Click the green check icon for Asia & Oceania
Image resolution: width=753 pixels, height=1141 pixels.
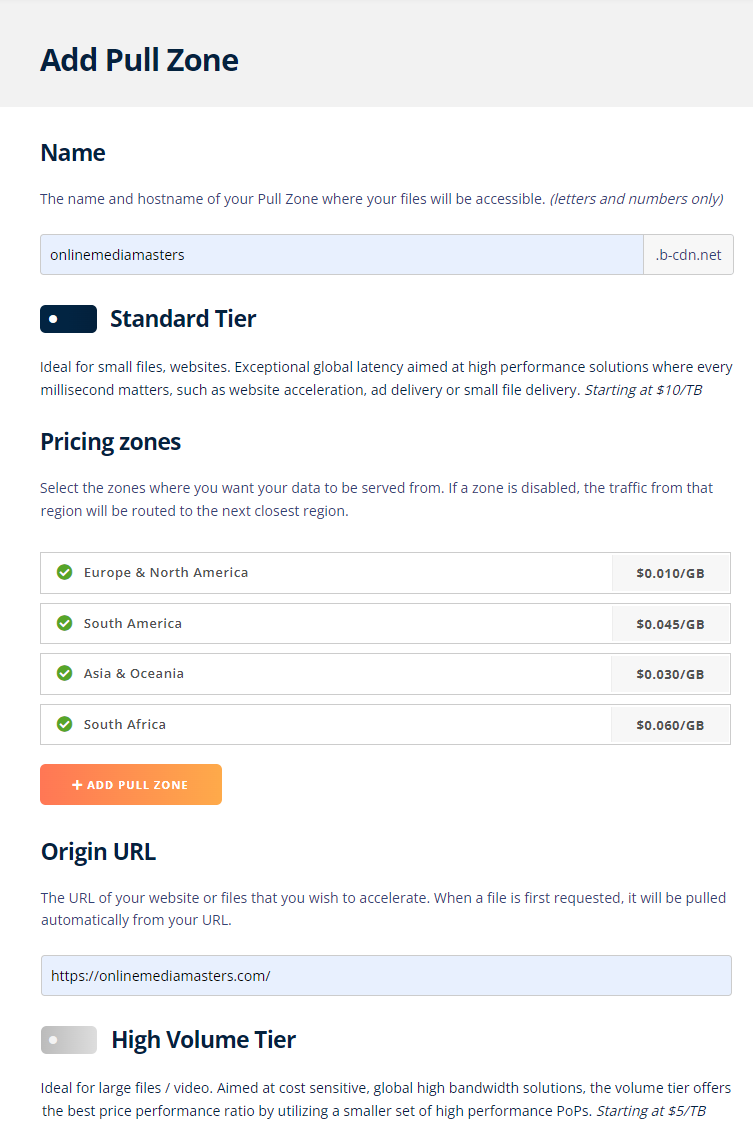pyautogui.click(x=64, y=674)
